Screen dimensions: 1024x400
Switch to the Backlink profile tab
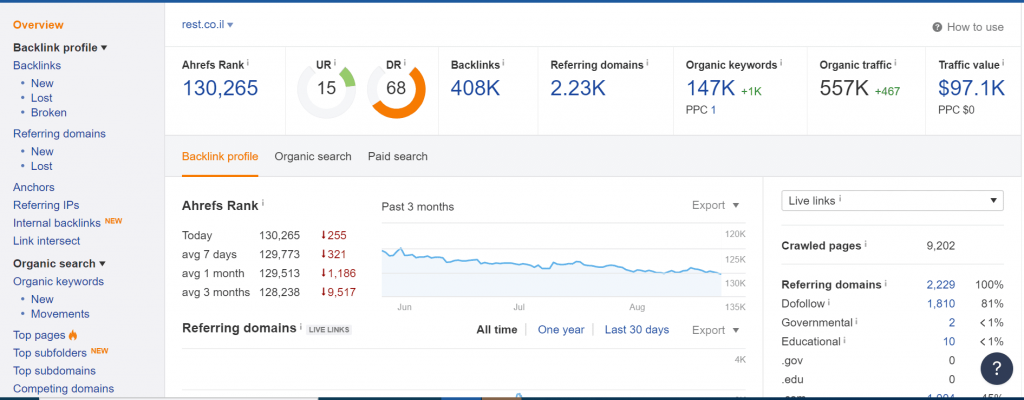(220, 156)
